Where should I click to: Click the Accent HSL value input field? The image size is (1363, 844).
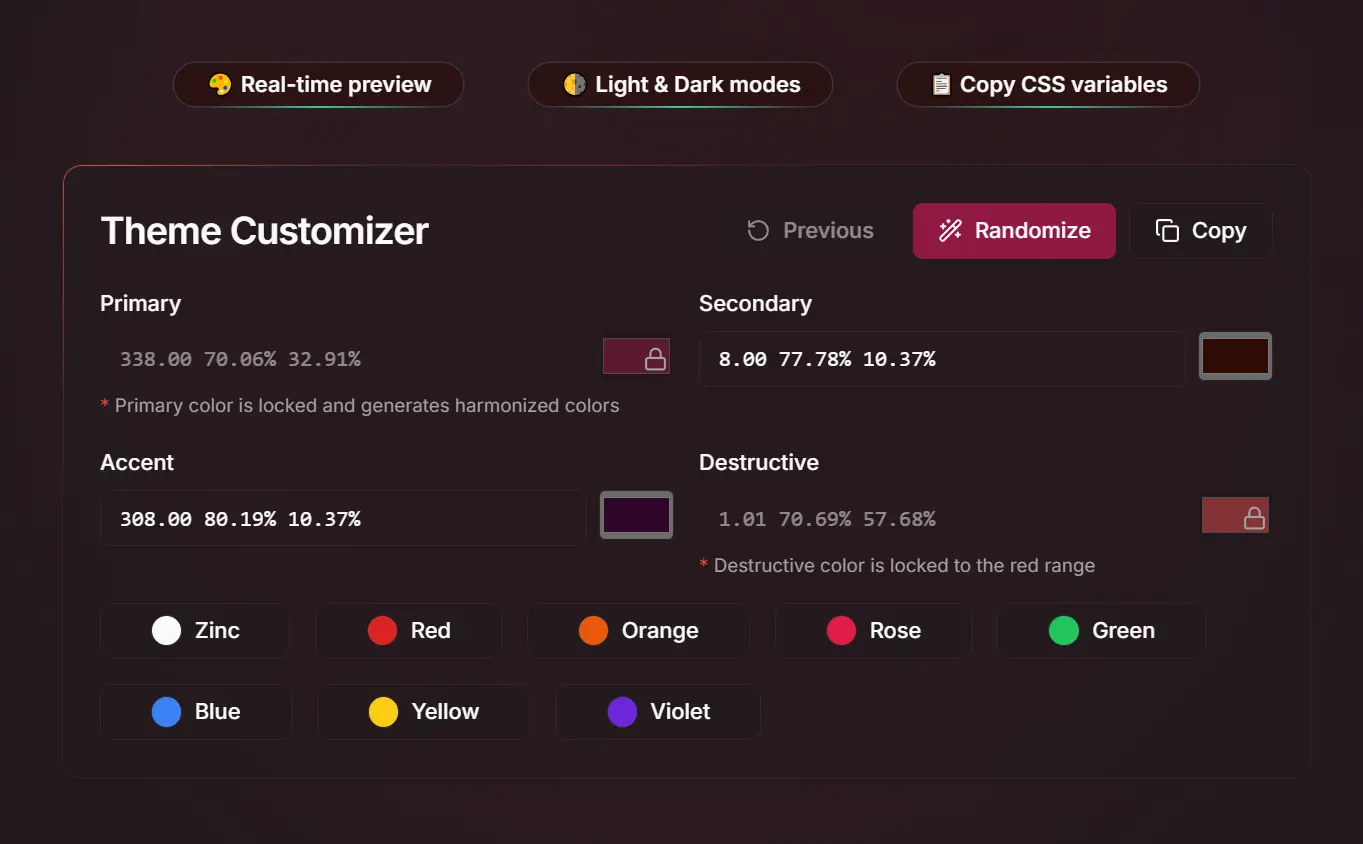coord(342,518)
